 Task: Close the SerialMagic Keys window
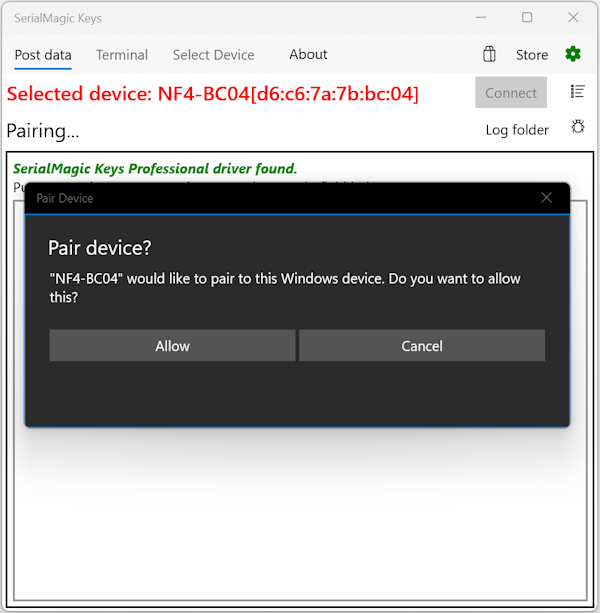[x=573, y=17]
